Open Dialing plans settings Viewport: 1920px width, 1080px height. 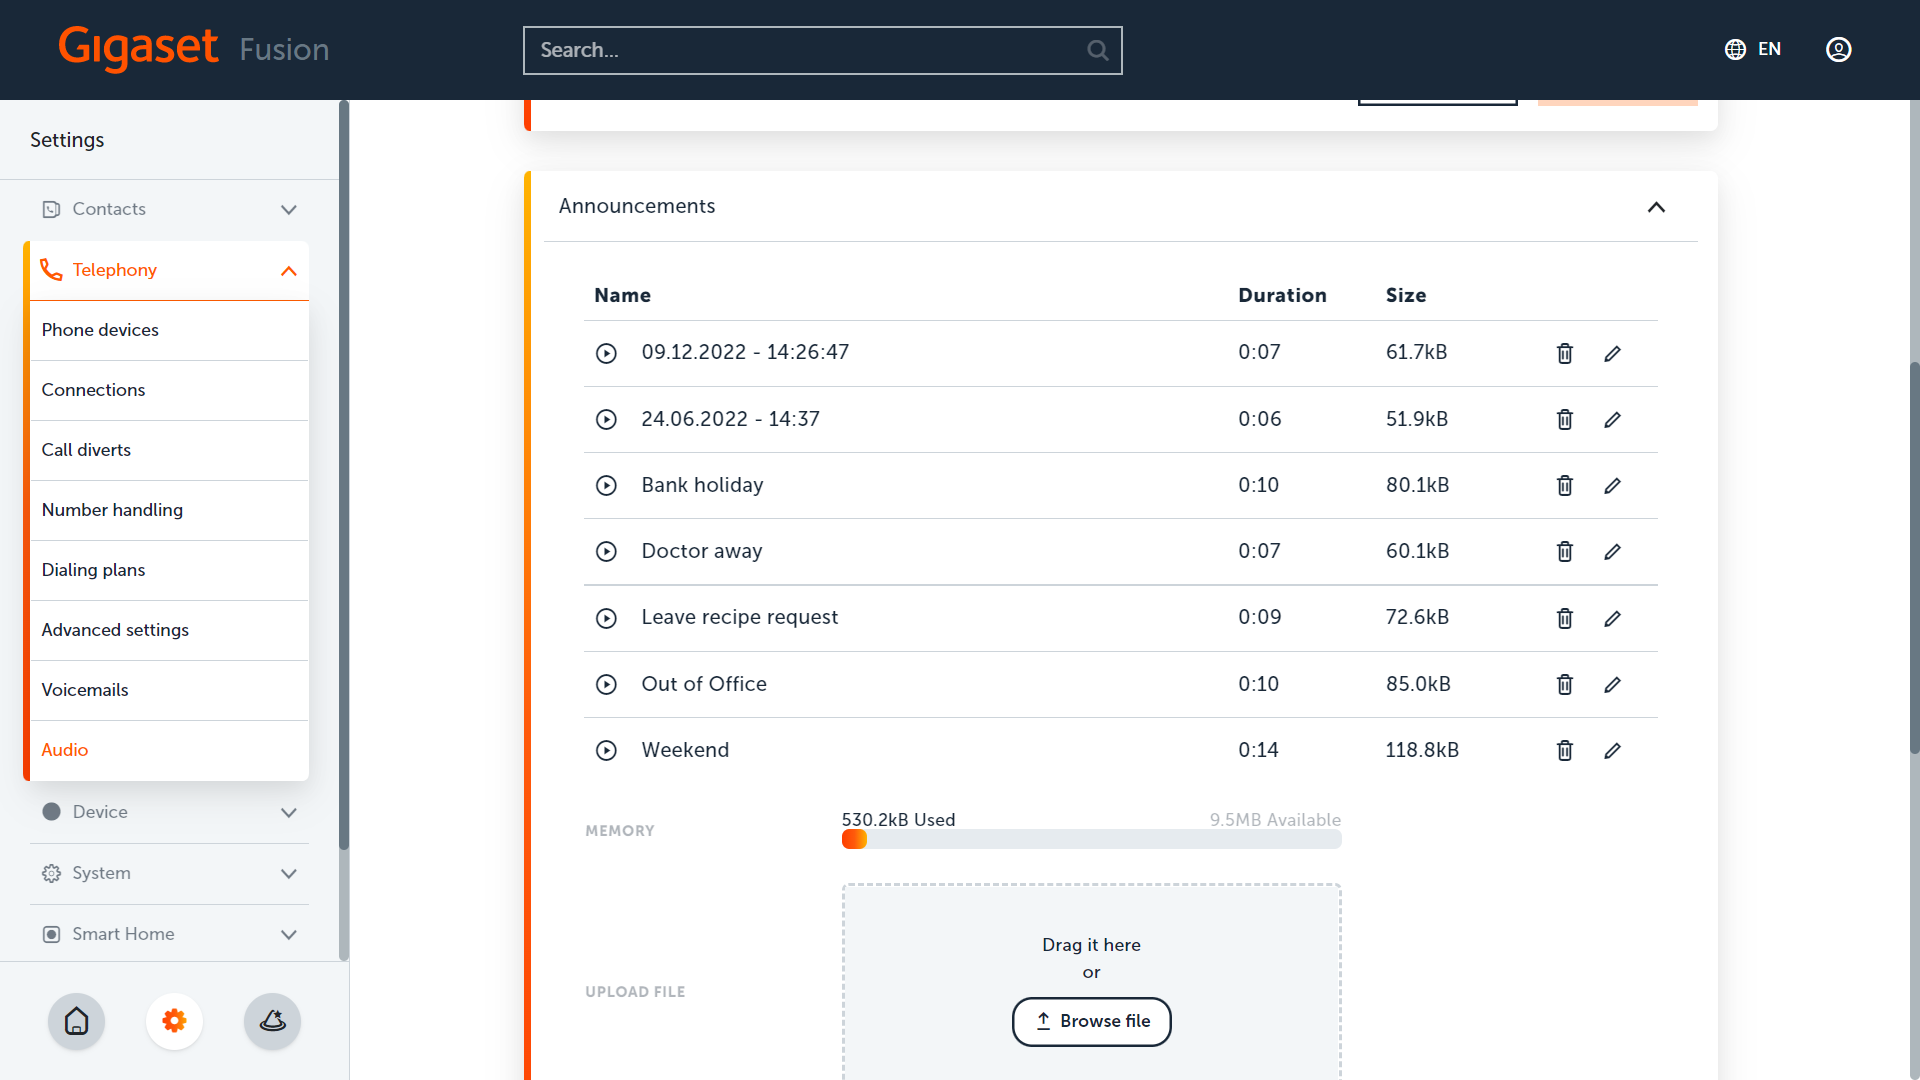169,570
